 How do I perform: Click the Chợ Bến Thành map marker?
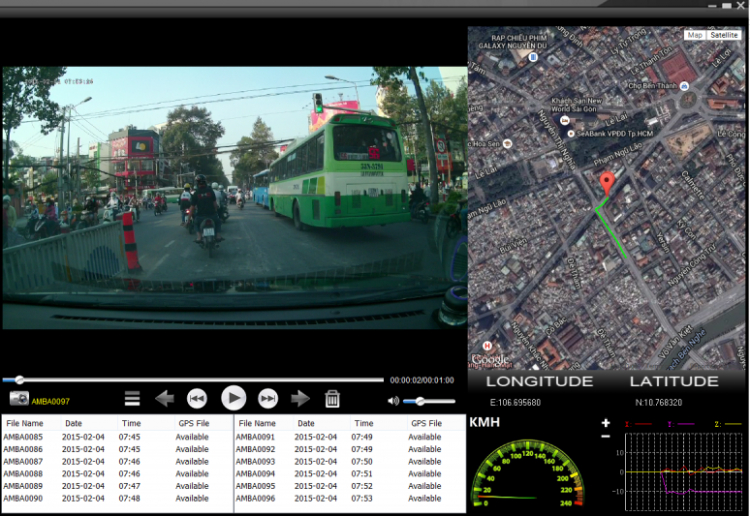pyautogui.click(x=684, y=86)
